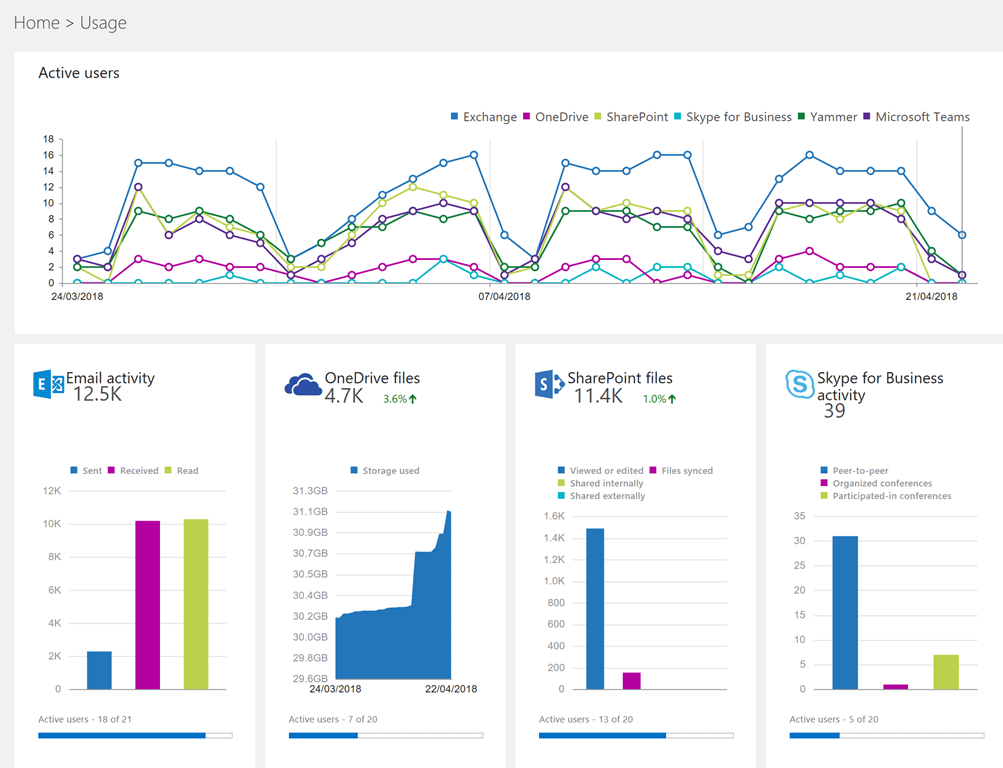Toggle Shared externally legend item
This screenshot has height=768, width=1003.
tap(601, 496)
